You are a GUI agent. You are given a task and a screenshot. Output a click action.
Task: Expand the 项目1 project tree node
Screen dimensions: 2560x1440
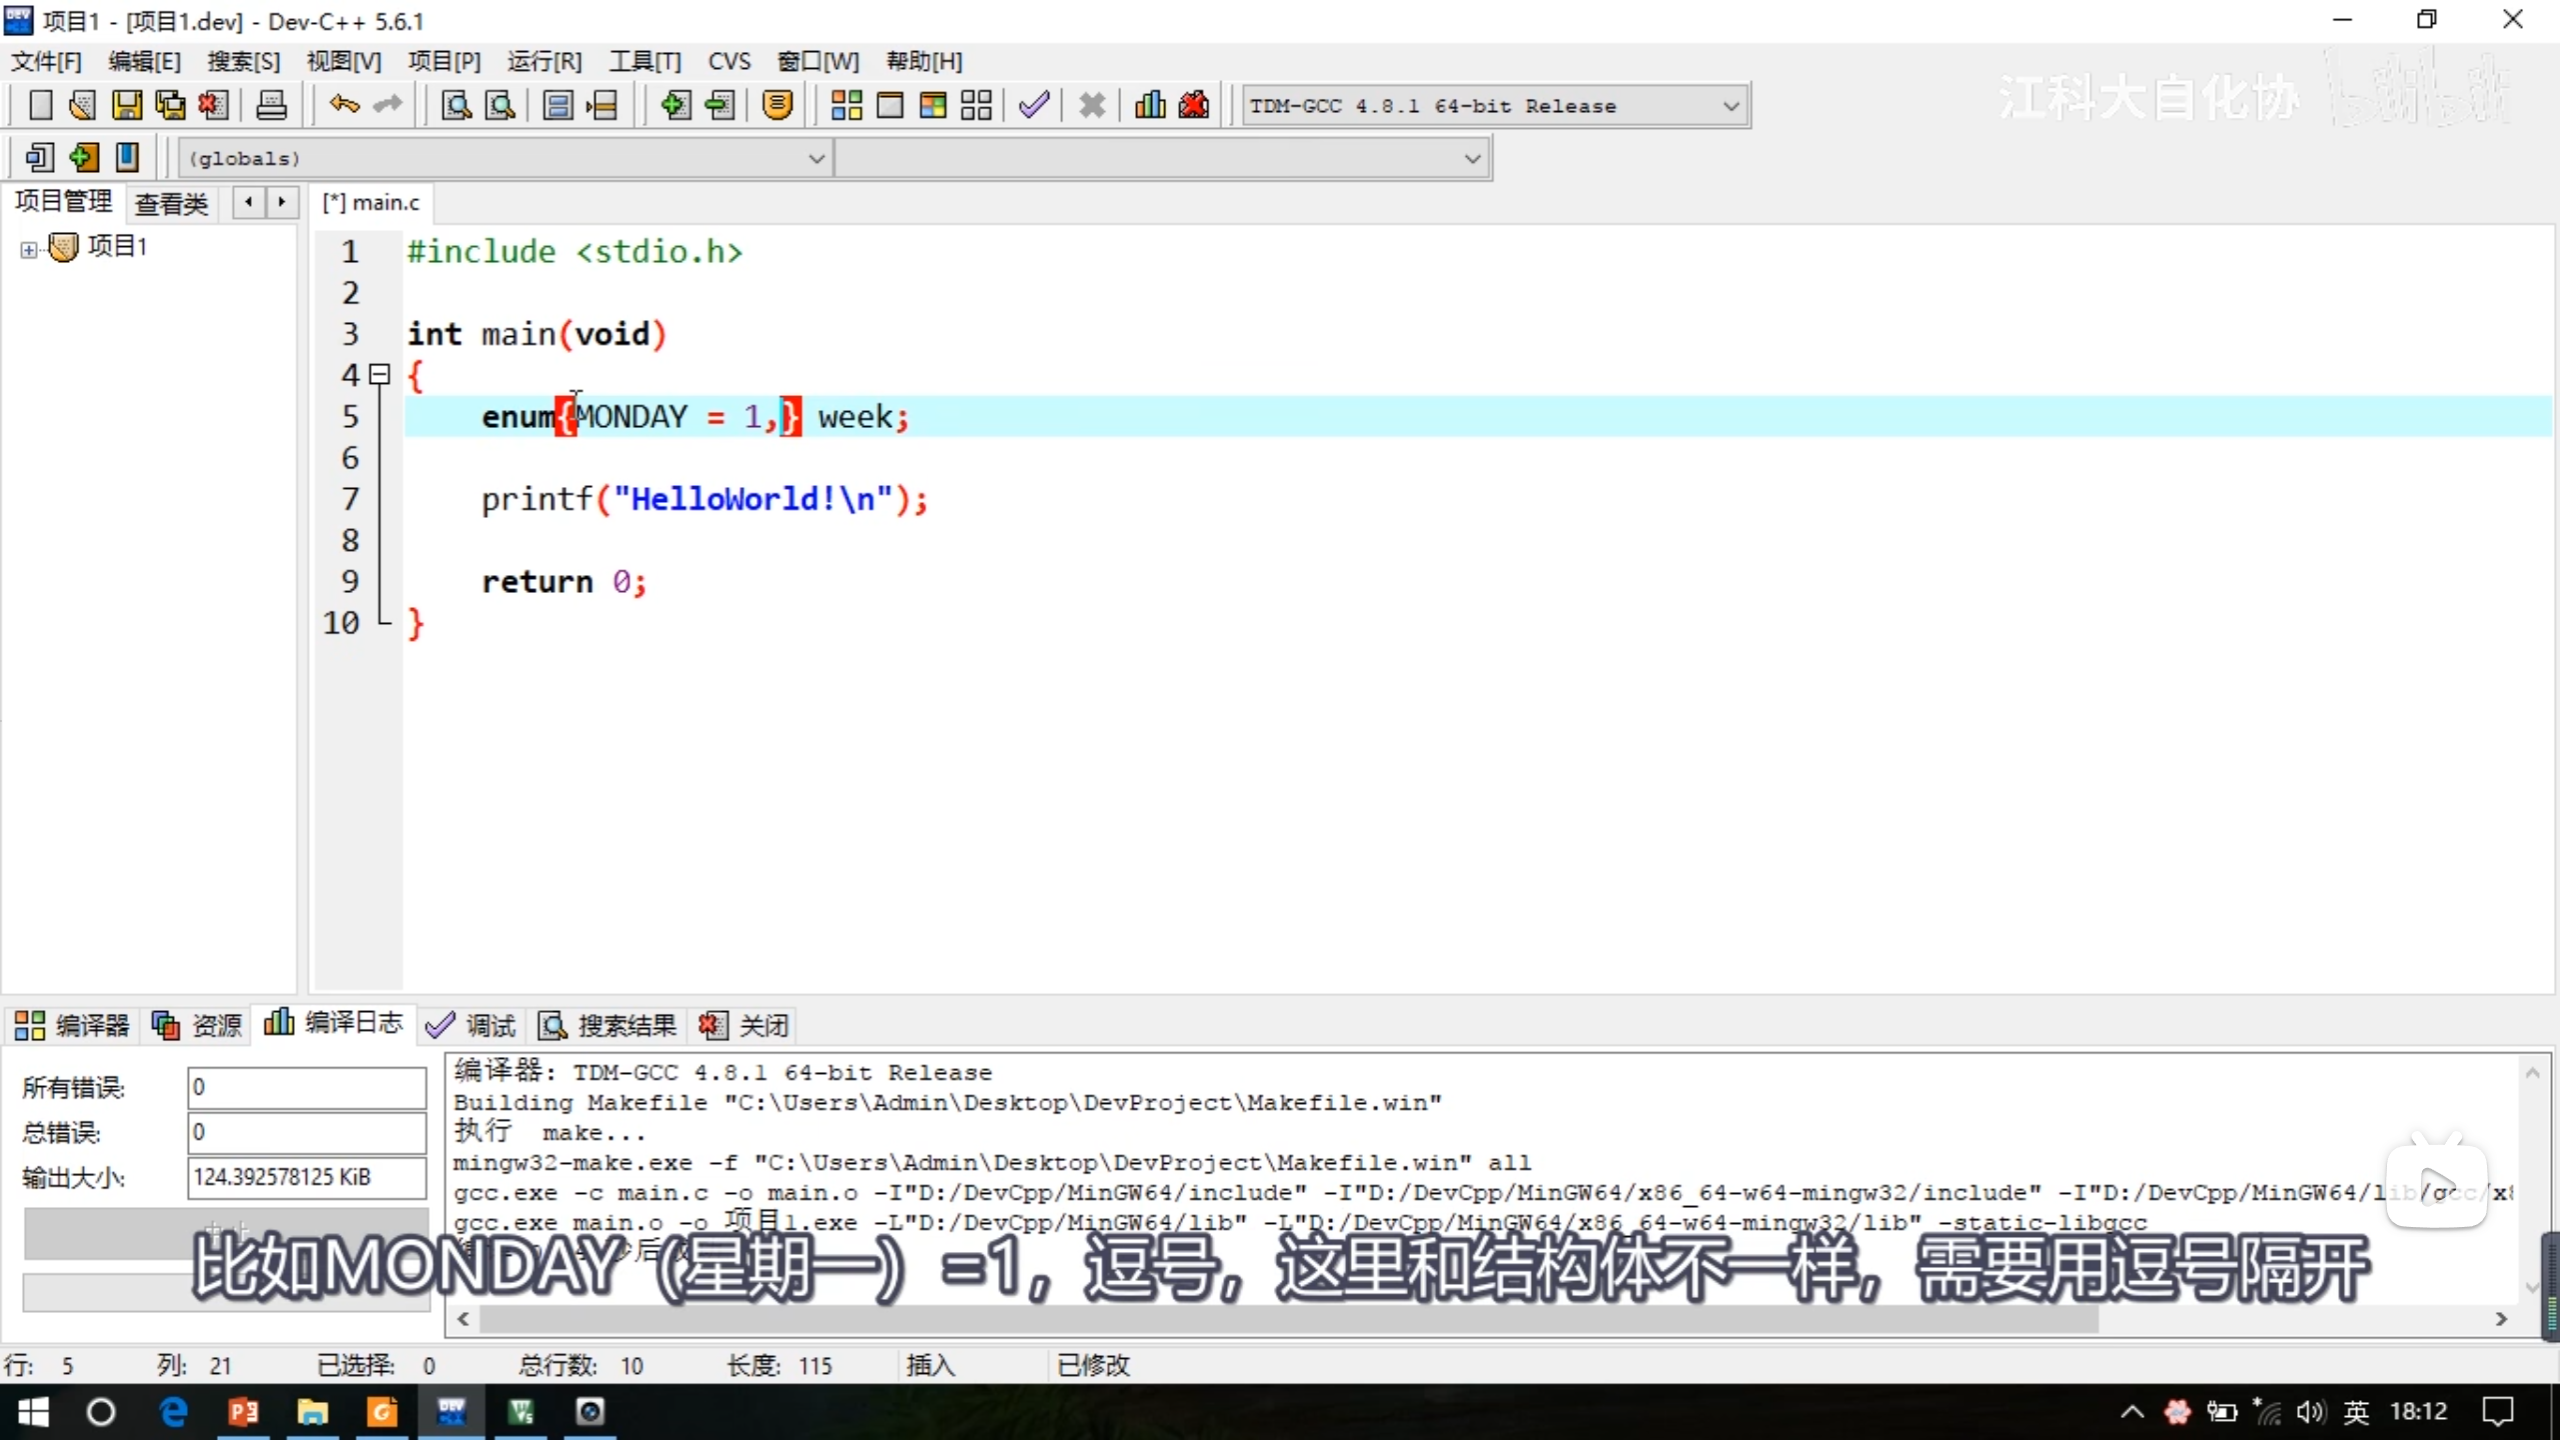point(29,249)
